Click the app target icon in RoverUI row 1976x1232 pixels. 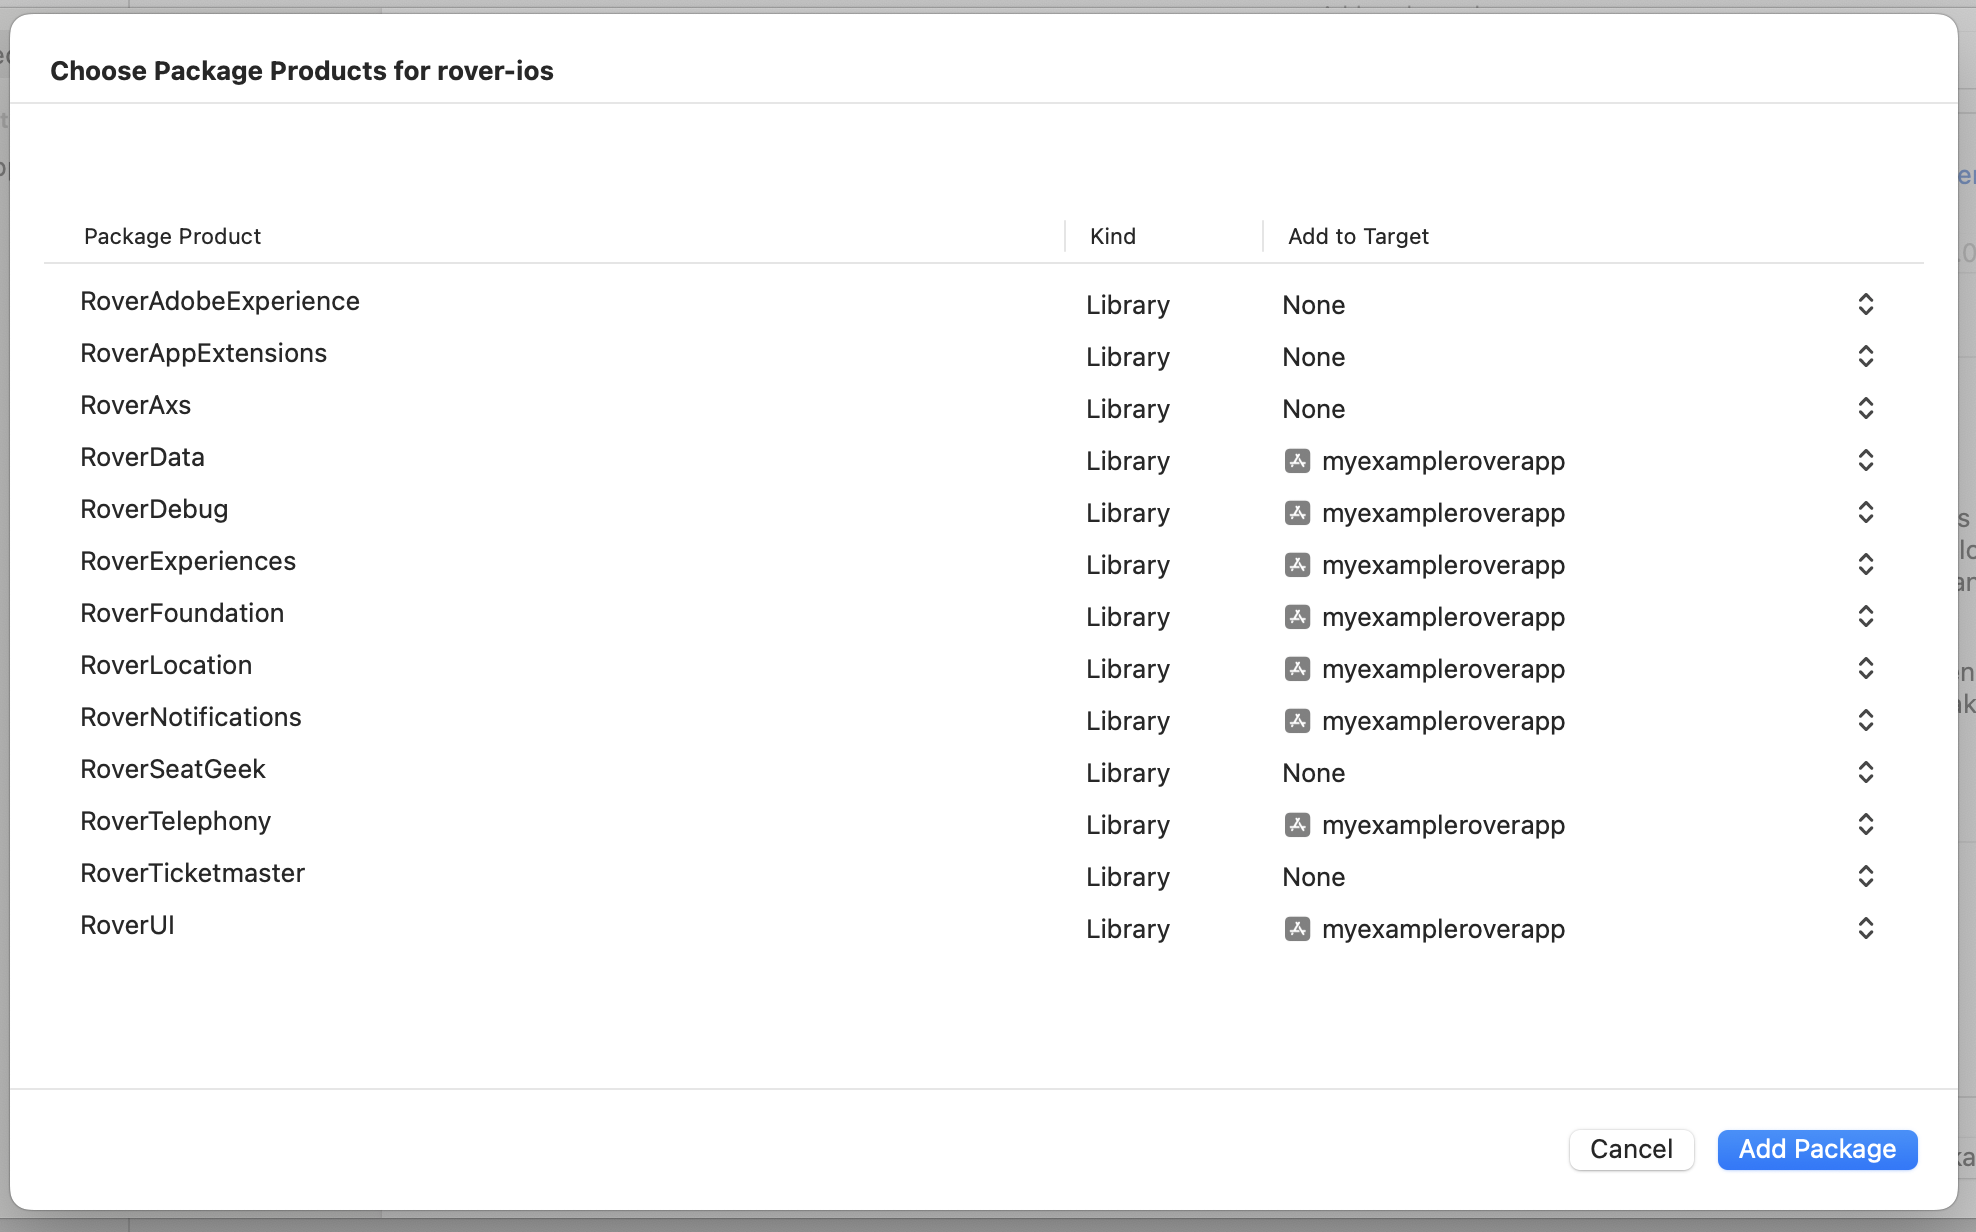coord(1297,929)
